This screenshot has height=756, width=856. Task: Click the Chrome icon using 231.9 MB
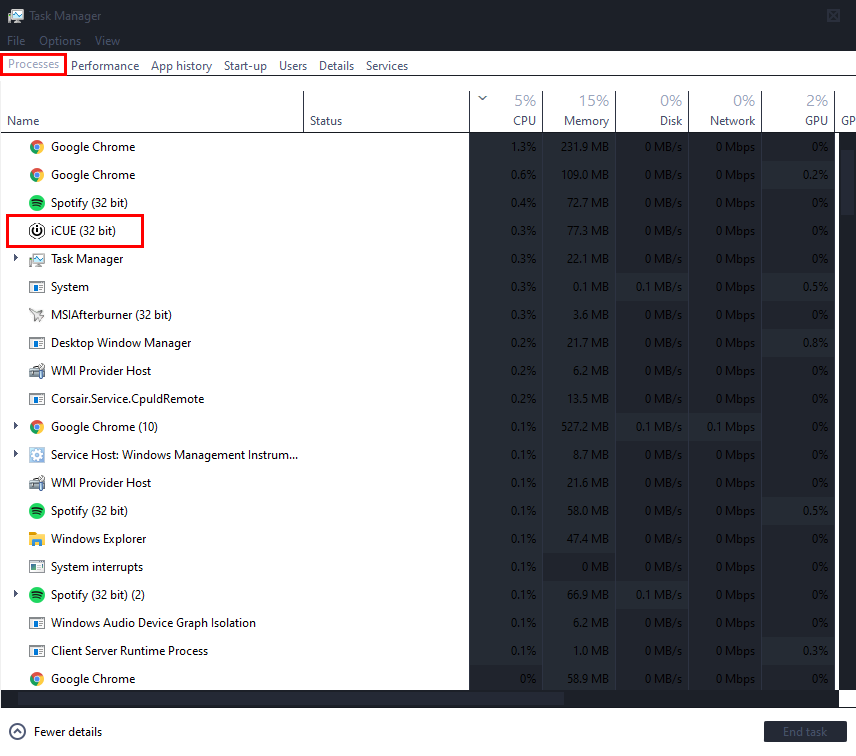(x=37, y=147)
